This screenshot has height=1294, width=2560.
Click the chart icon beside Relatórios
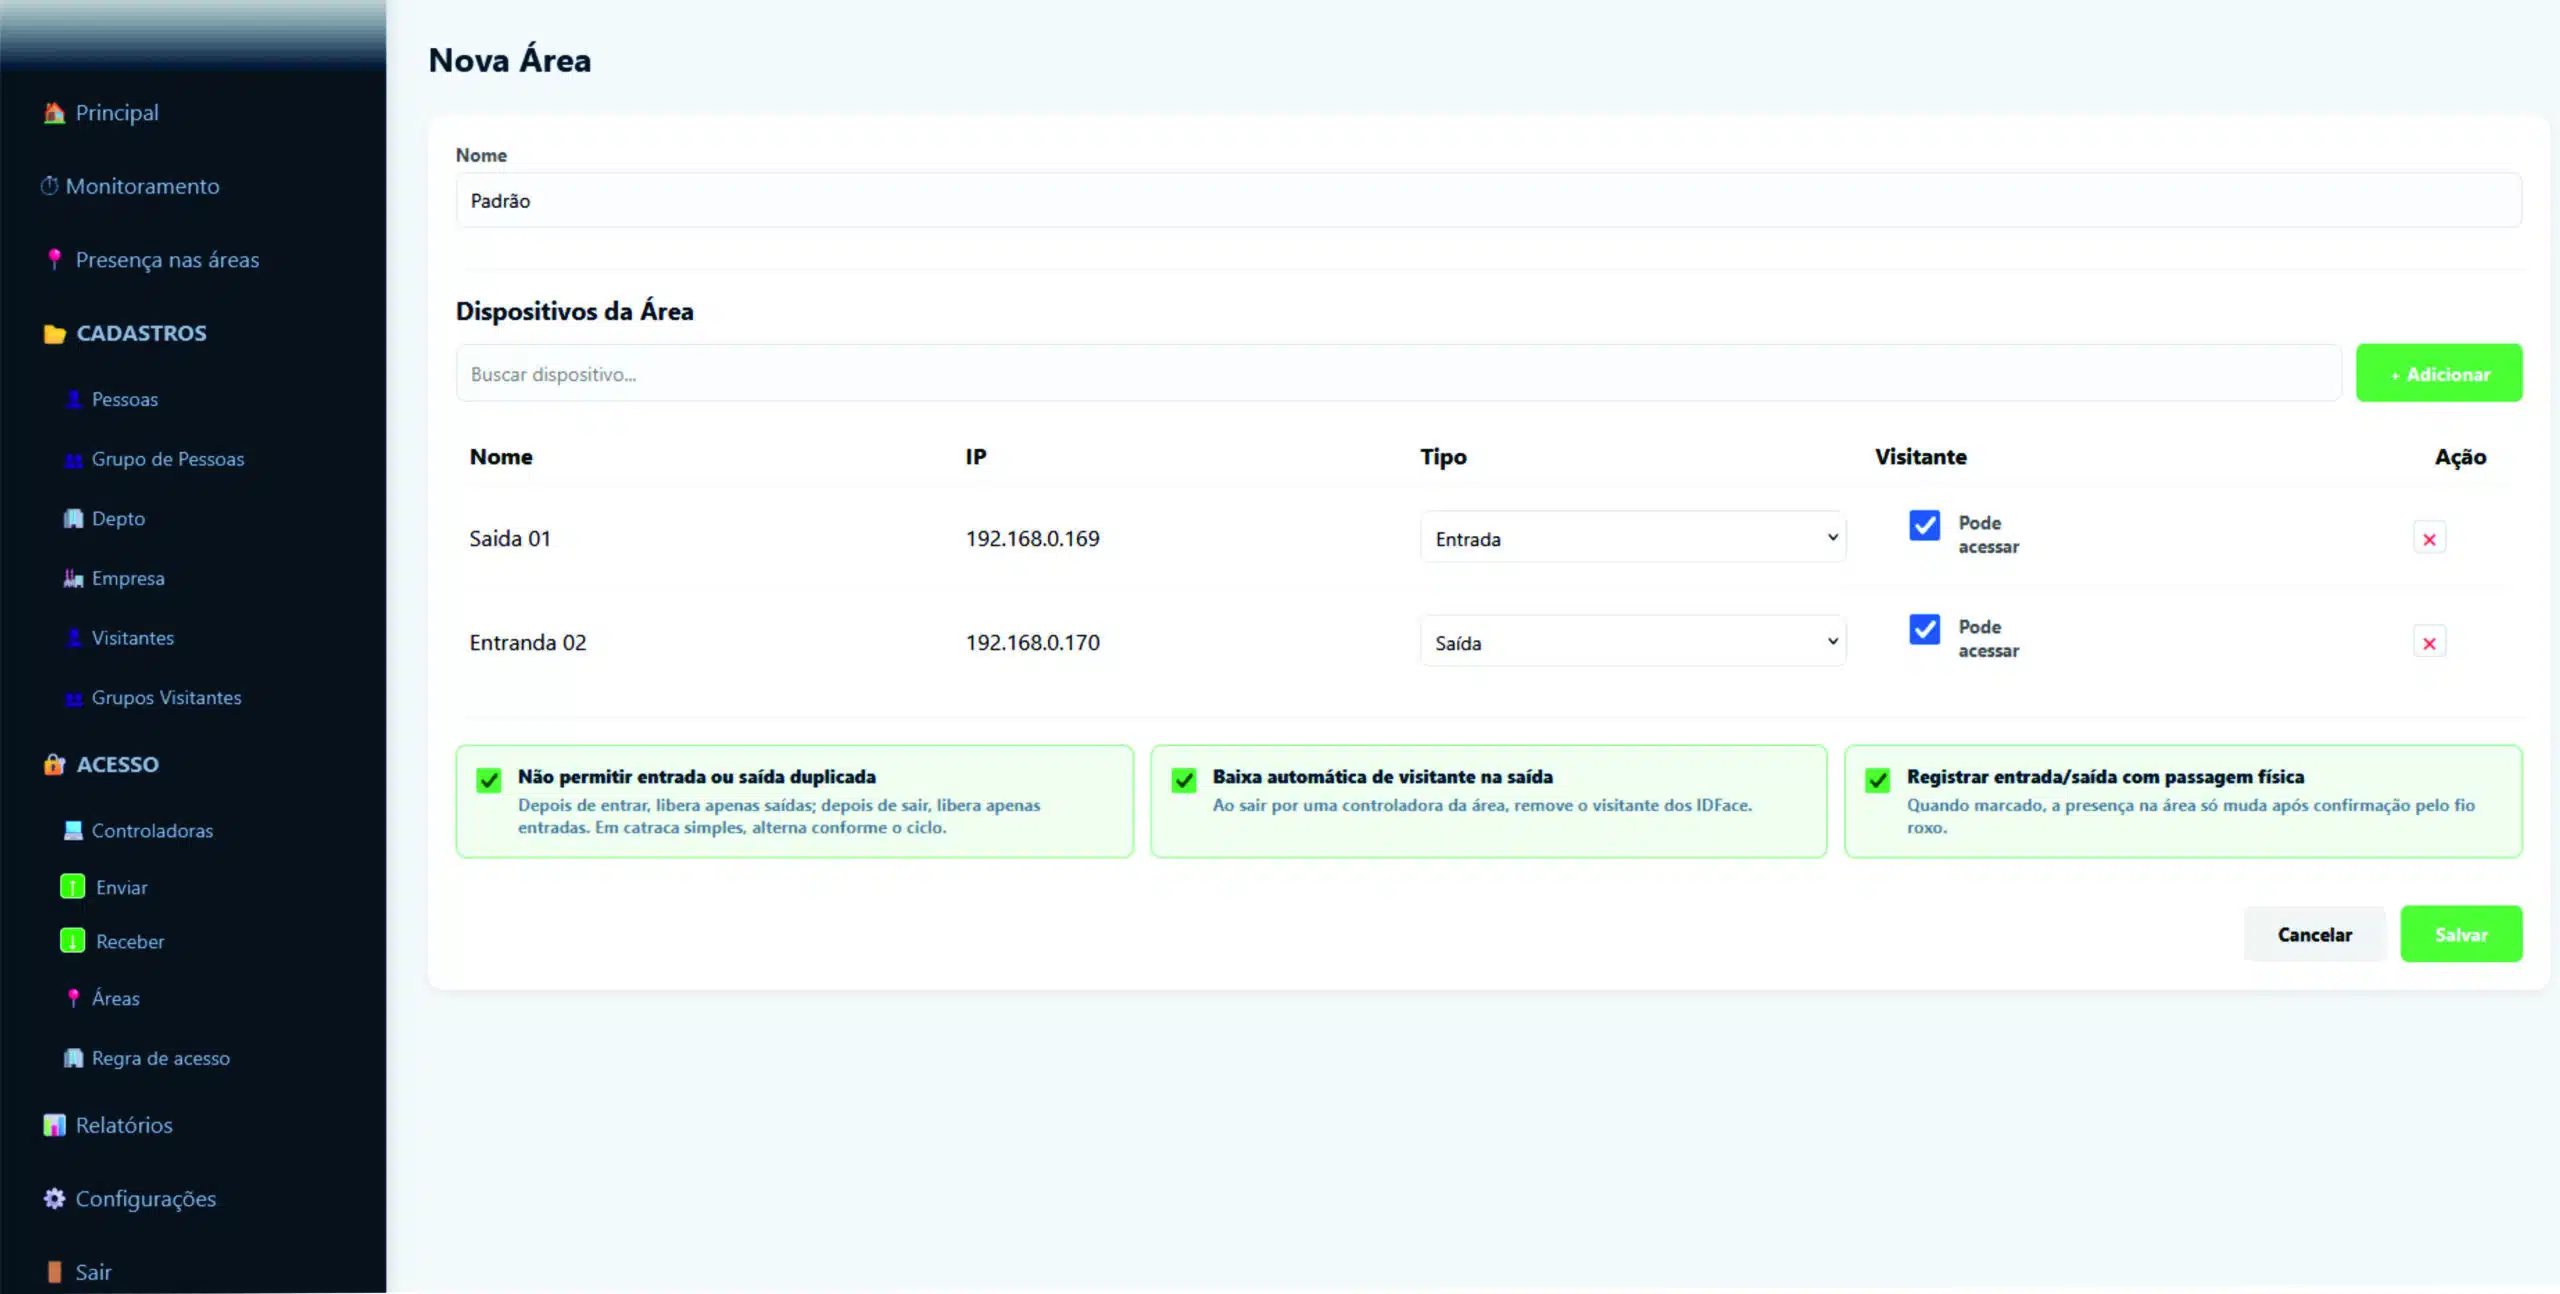click(x=54, y=1125)
